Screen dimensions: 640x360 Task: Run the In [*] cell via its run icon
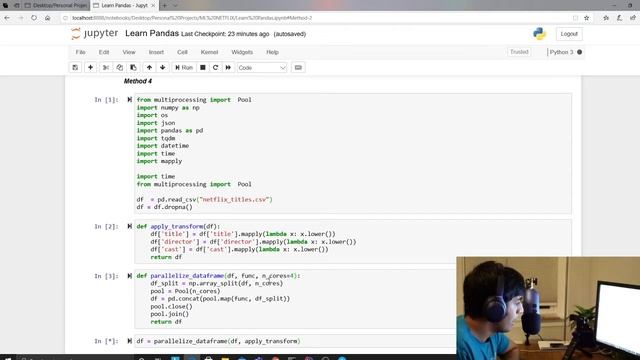click(x=129, y=341)
